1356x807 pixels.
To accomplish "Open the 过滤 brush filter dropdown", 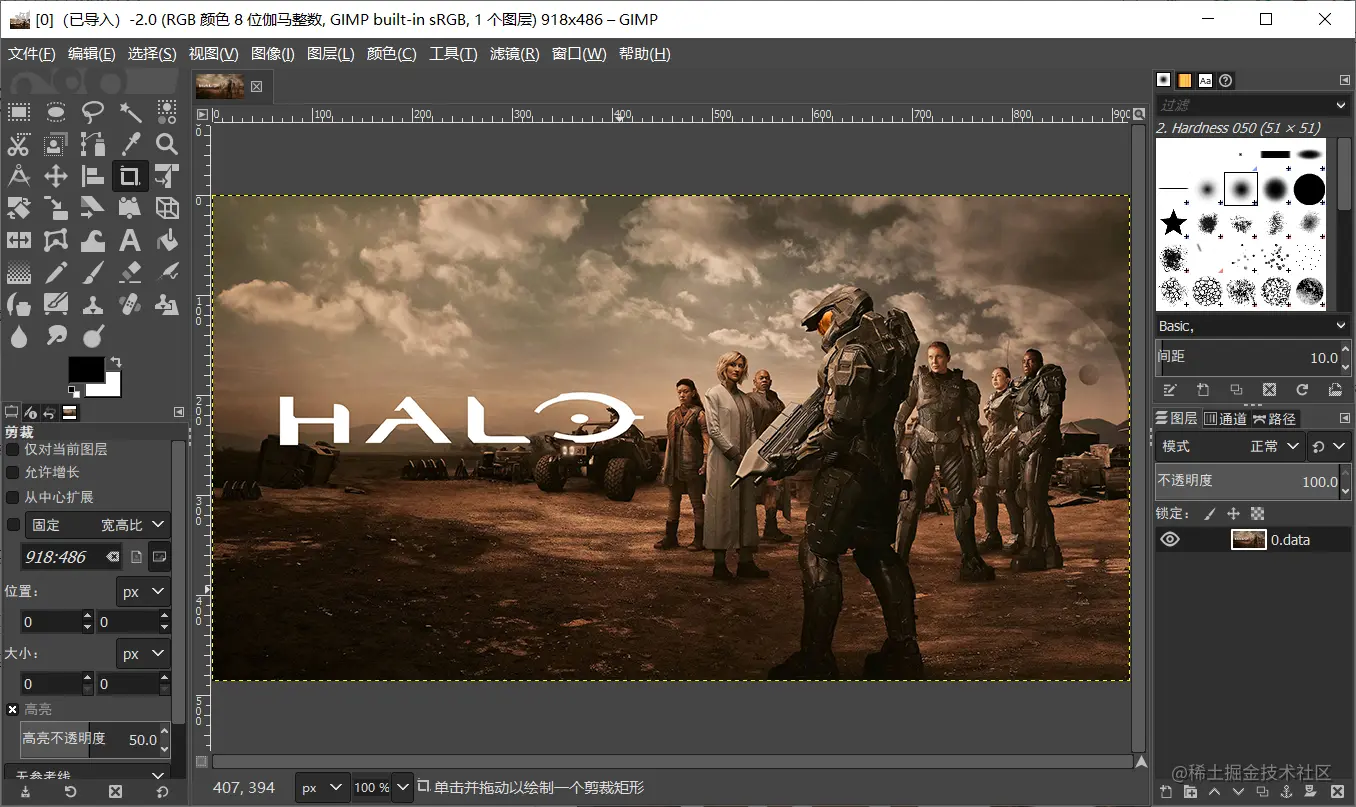I will pyautogui.click(x=1253, y=105).
